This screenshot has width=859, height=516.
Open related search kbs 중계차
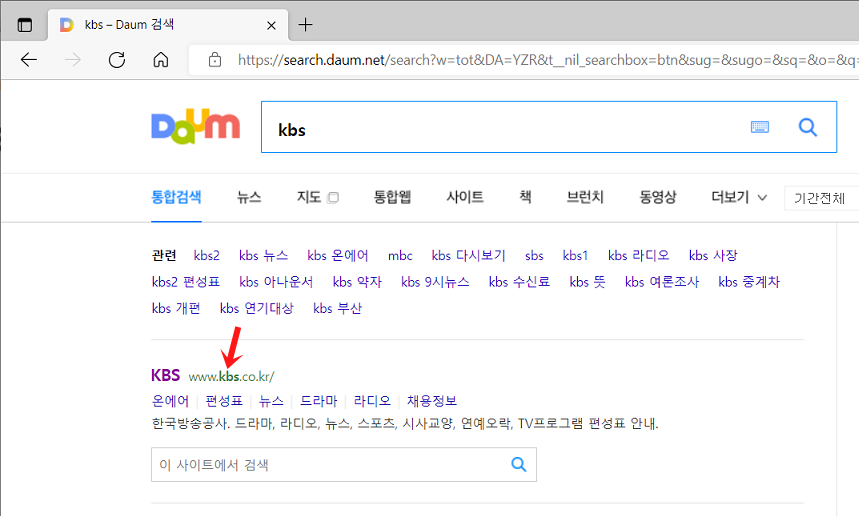(749, 282)
